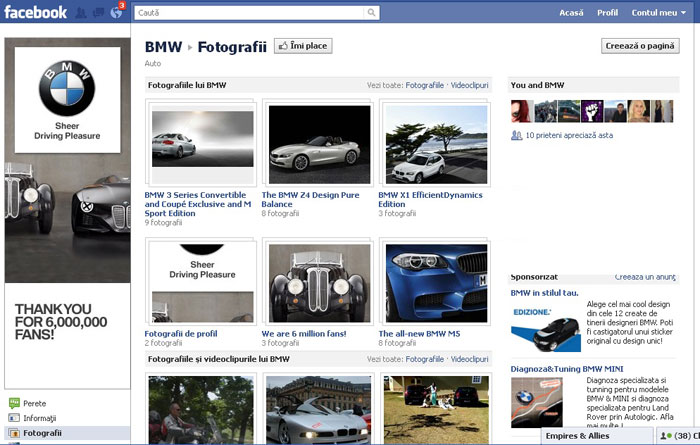Click BMW X1 EfficientDynamics Edition title
Viewport: 700px width, 445px height.
(430, 200)
